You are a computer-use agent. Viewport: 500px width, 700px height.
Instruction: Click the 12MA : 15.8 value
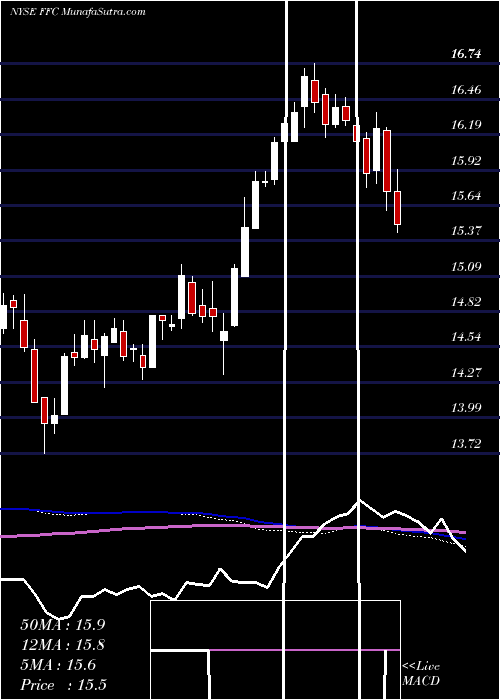[x=63, y=645]
